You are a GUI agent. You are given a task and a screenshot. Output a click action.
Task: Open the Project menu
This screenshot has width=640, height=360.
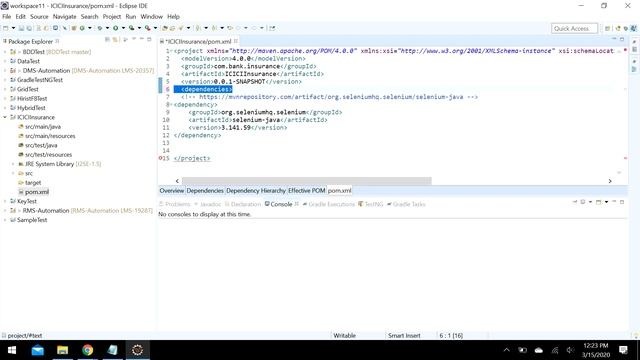click(x=112, y=17)
